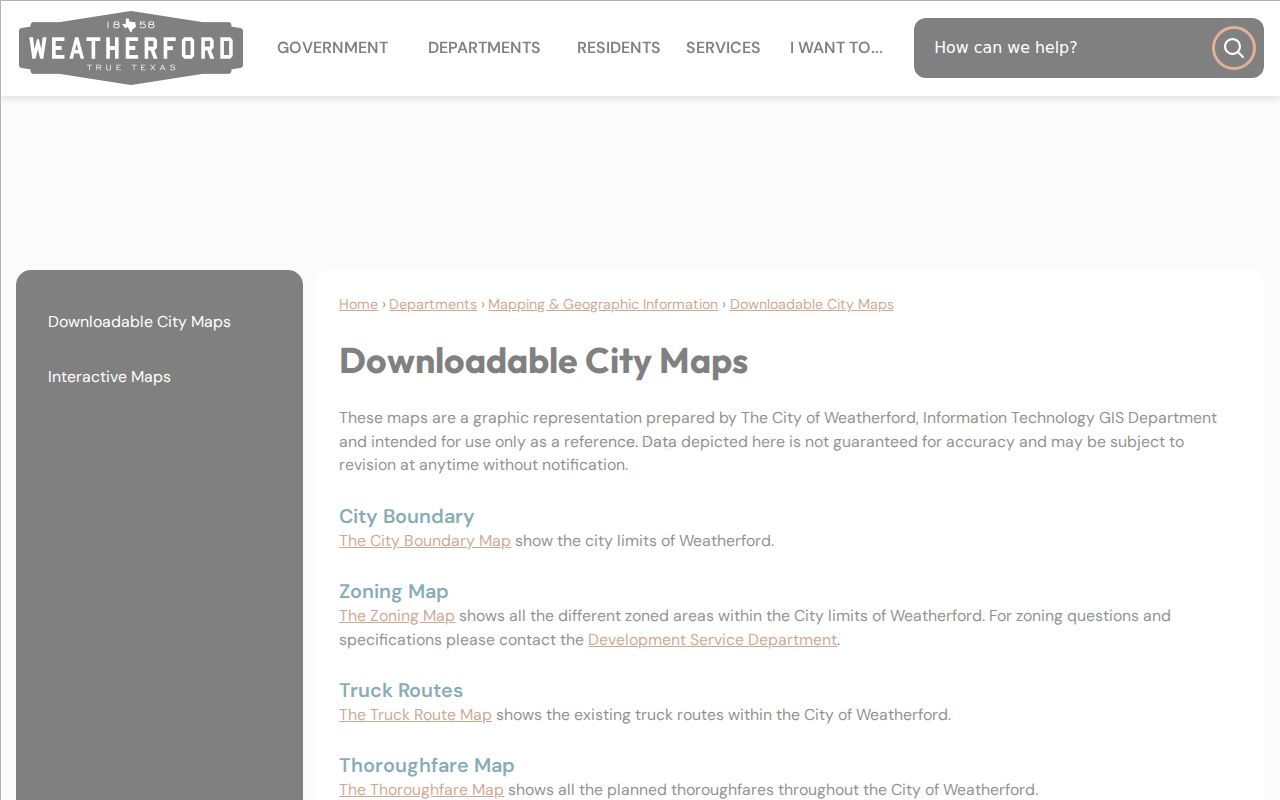The height and width of the screenshot is (800, 1280).
Task: Click the Thoroughfare Map section heading
Action: (426, 765)
